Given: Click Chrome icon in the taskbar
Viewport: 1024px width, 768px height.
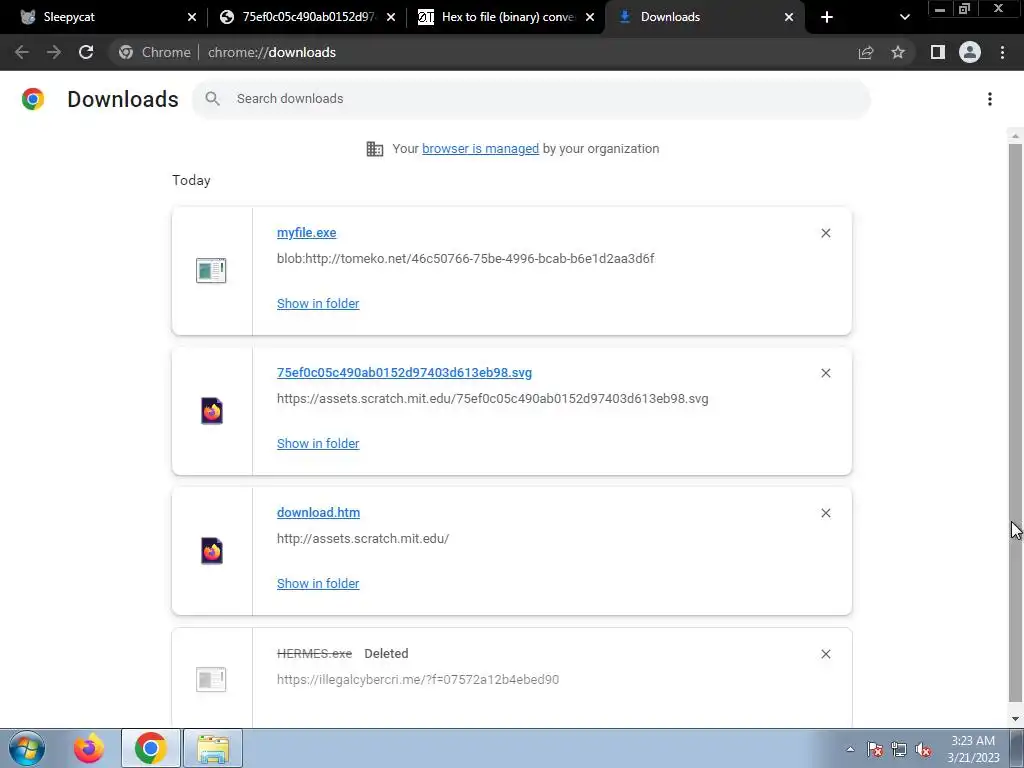Looking at the screenshot, I should coord(151,748).
